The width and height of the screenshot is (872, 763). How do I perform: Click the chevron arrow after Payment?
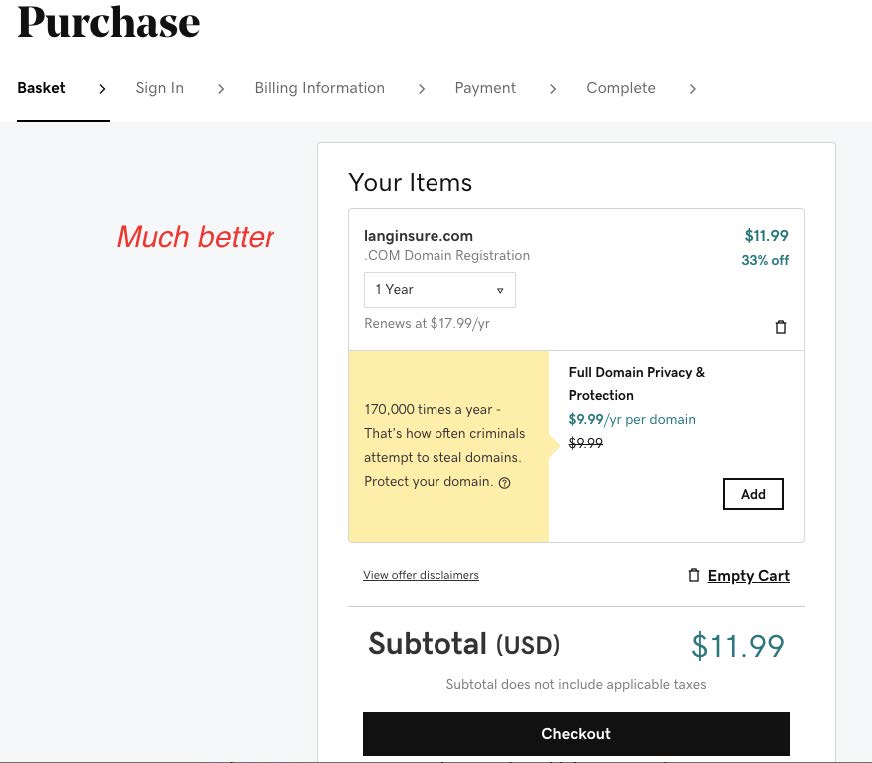click(x=552, y=89)
